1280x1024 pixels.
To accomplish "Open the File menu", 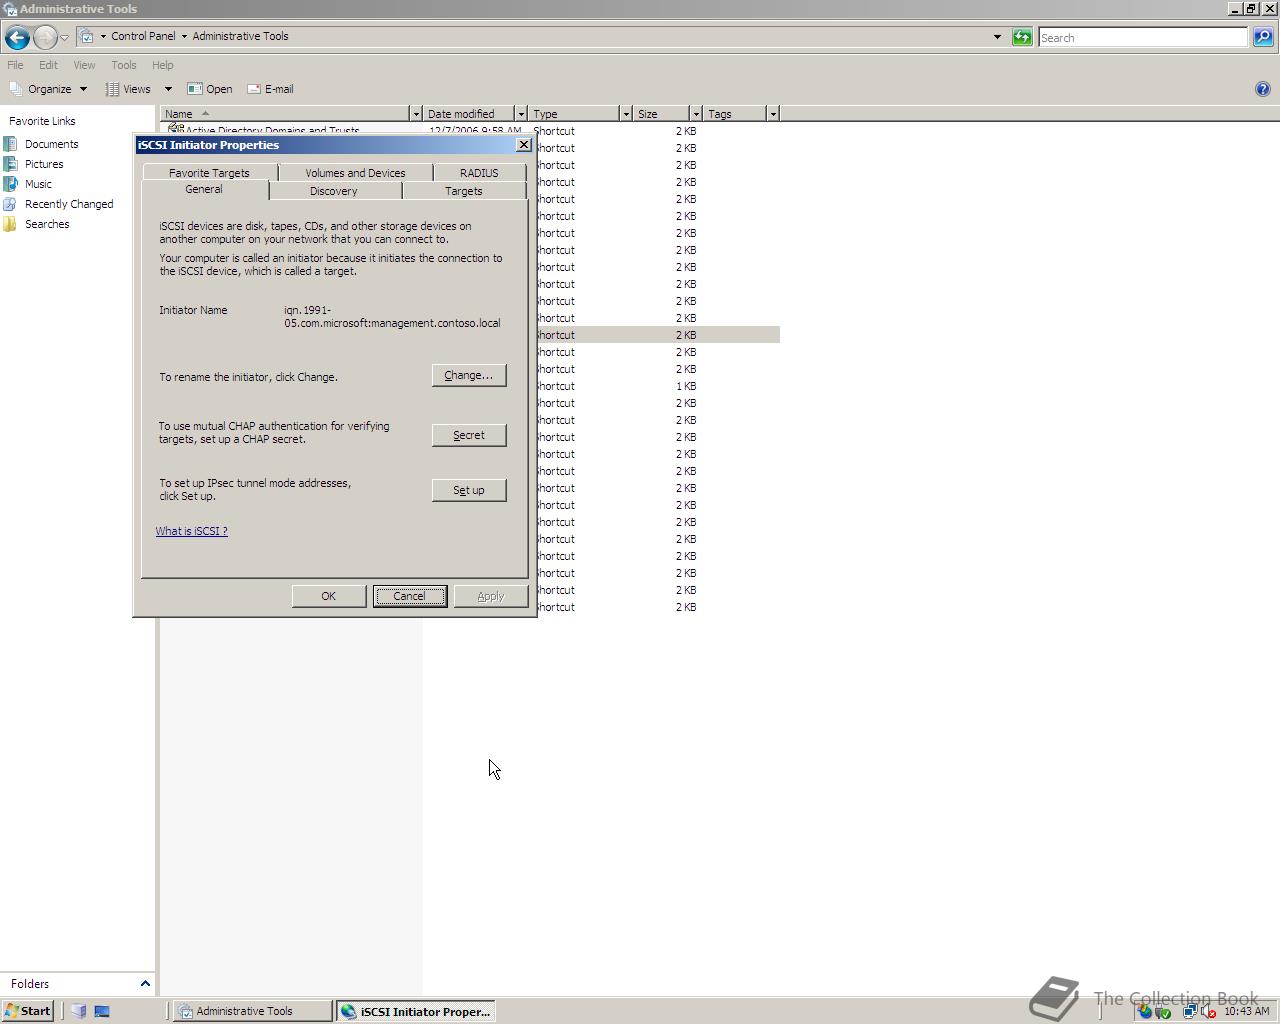I will pyautogui.click(x=15, y=65).
